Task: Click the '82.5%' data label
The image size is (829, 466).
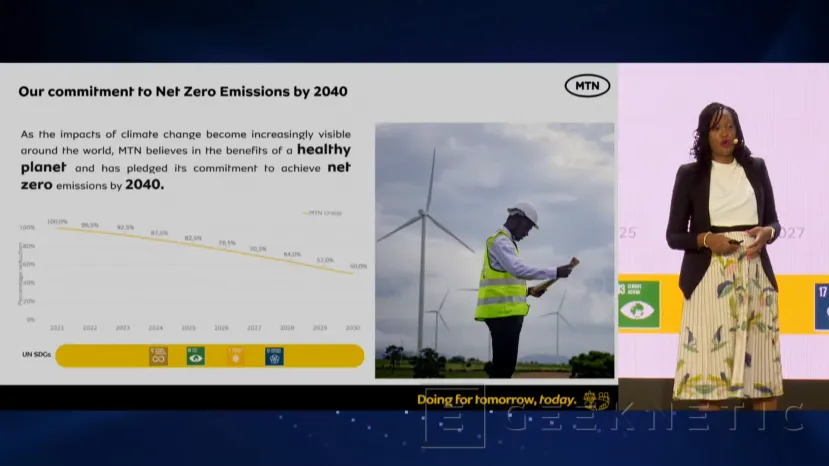Action: [193, 238]
